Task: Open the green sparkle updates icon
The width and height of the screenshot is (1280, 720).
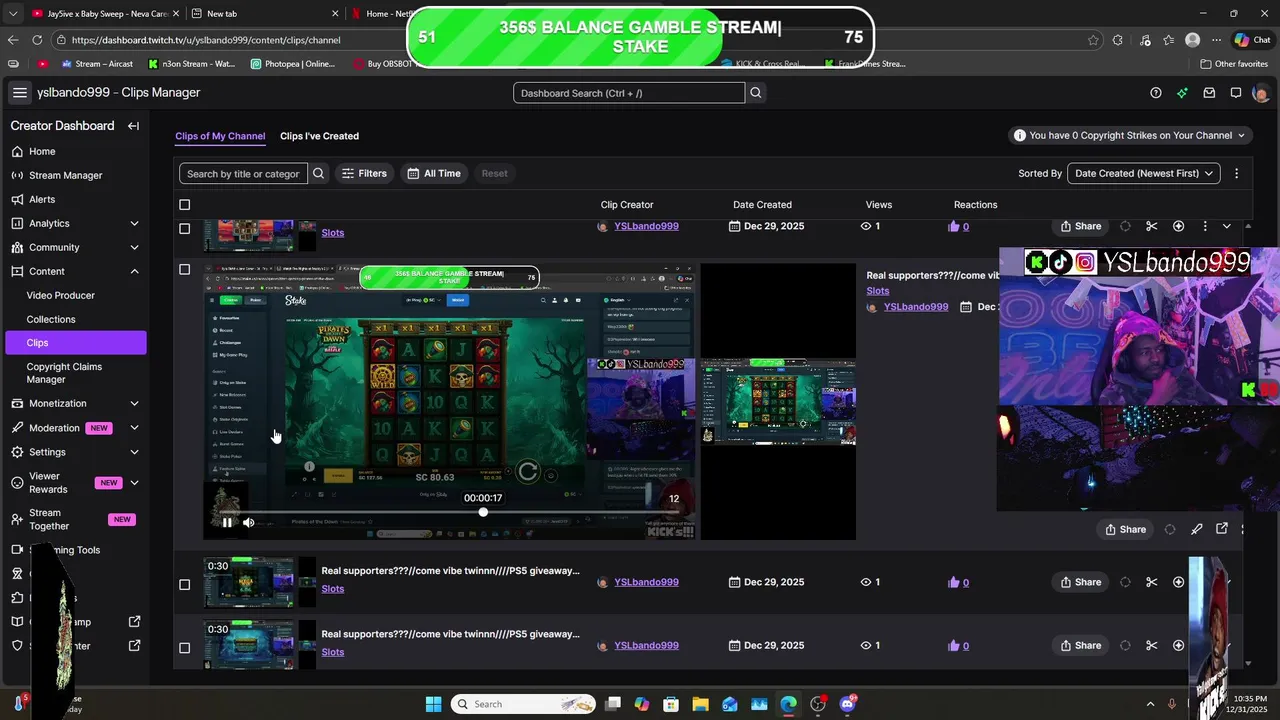Action: pyautogui.click(x=1183, y=93)
